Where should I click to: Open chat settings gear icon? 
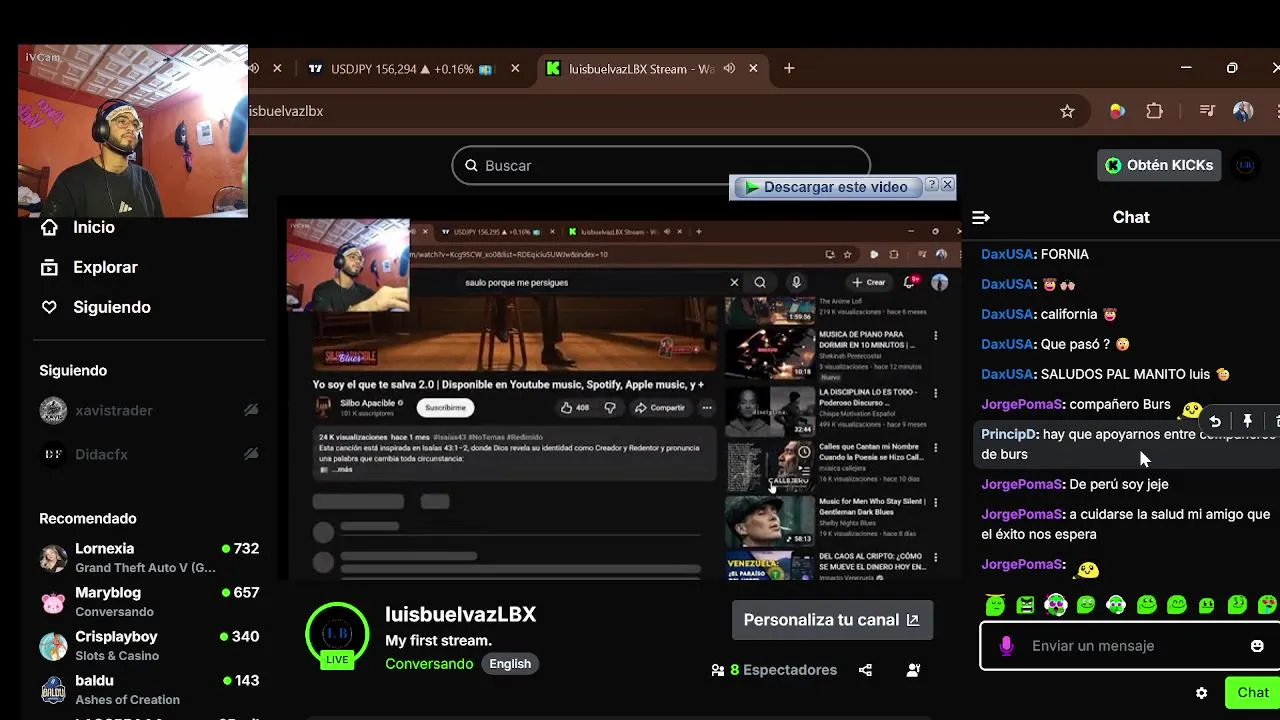(x=1202, y=693)
